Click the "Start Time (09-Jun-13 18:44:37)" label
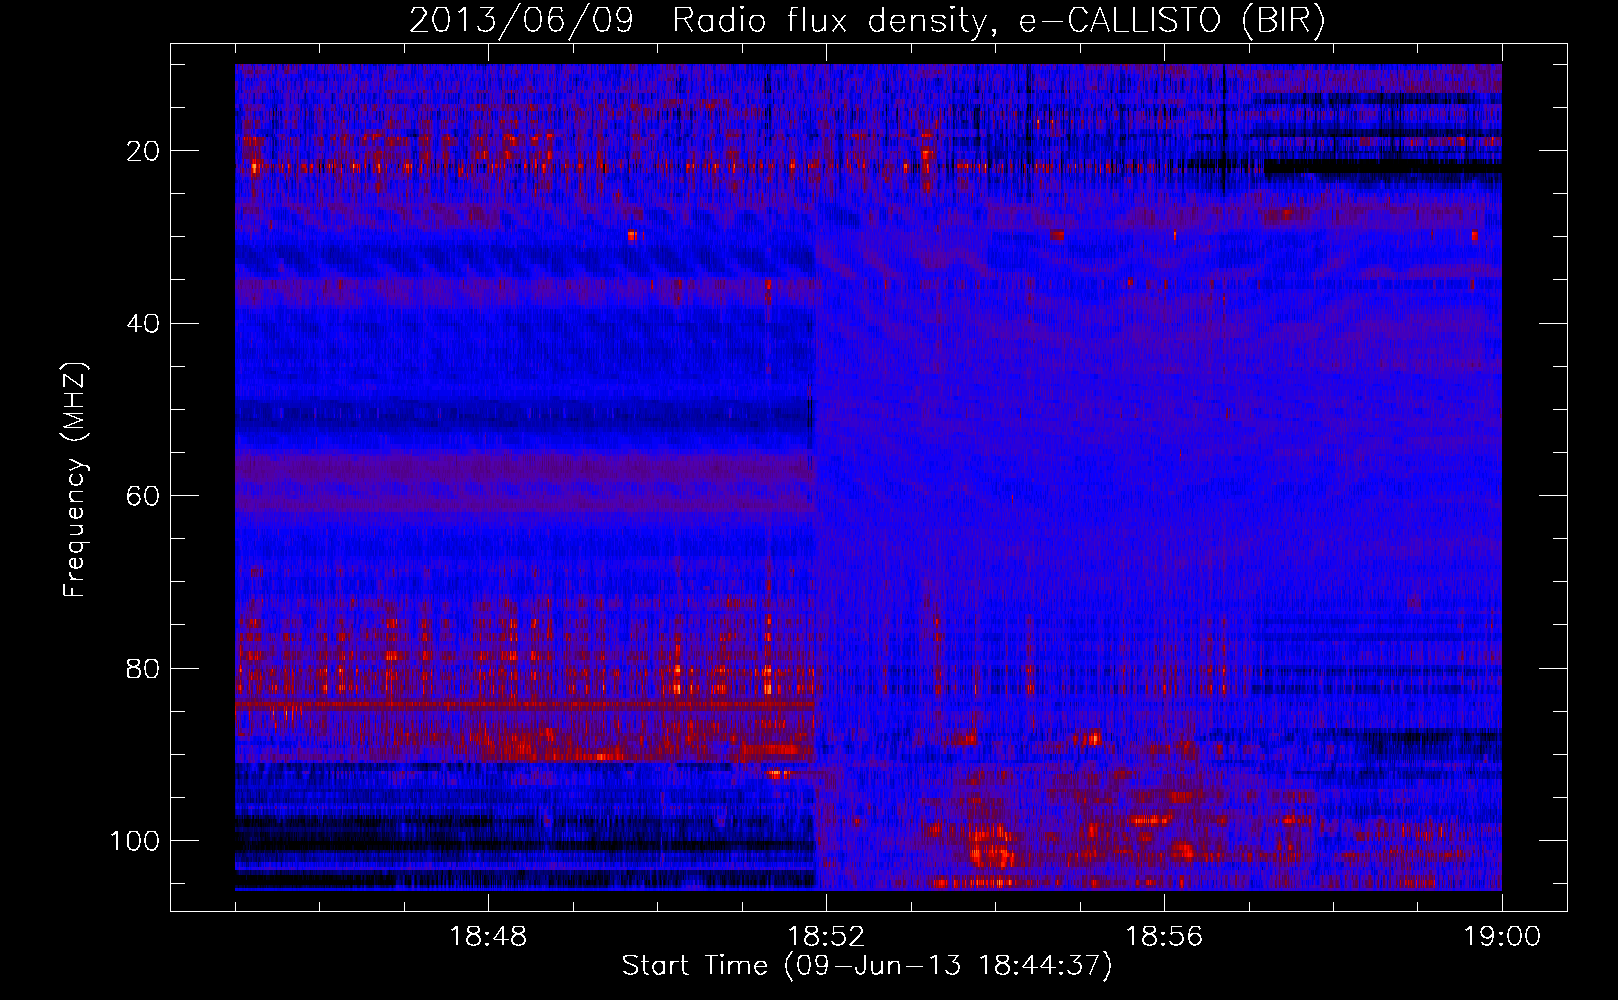 pos(867,965)
